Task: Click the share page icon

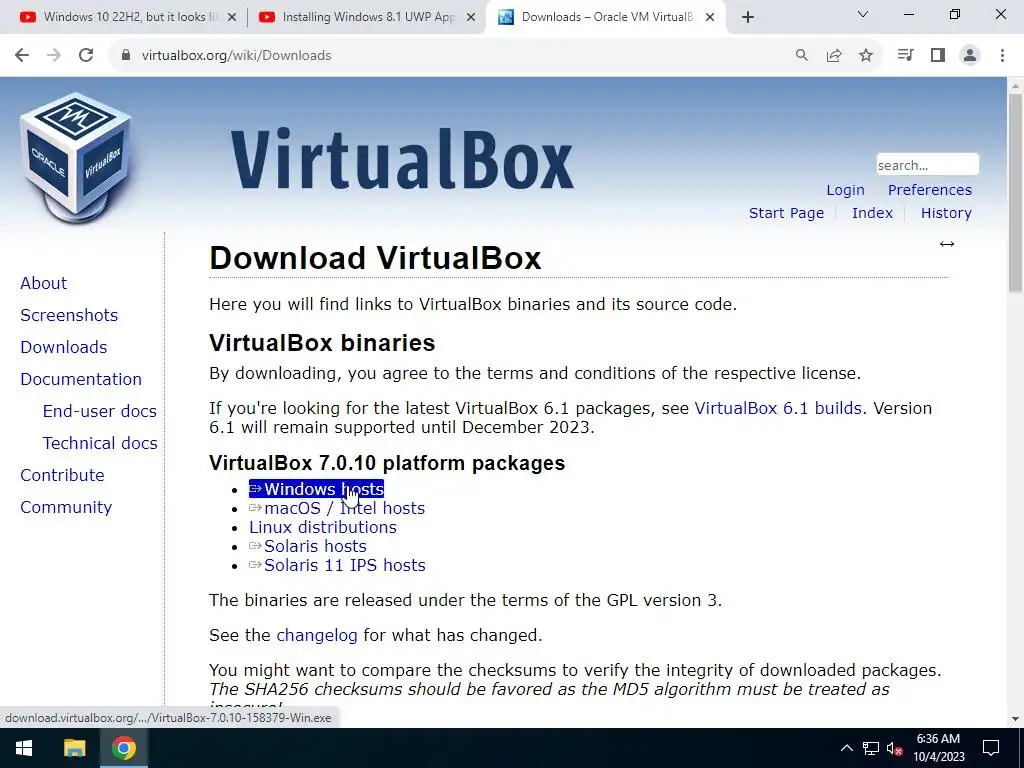Action: pos(834,56)
